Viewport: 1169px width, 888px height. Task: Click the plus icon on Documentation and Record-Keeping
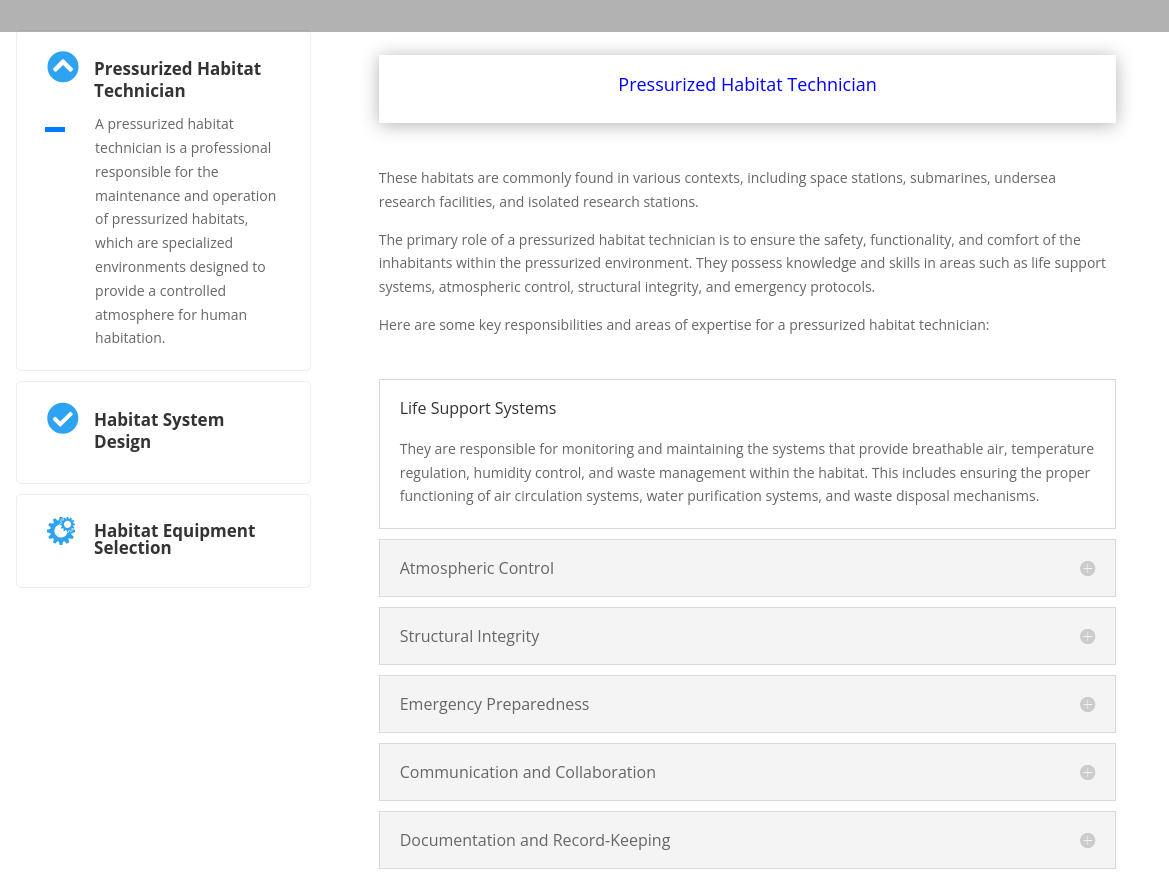[x=1087, y=840]
